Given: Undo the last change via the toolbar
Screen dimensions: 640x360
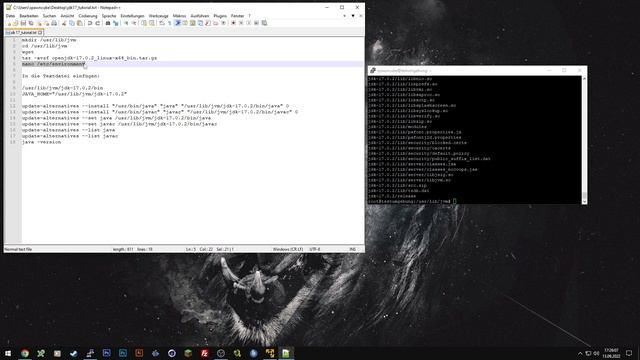Looking at the screenshot, I should 90,23.
